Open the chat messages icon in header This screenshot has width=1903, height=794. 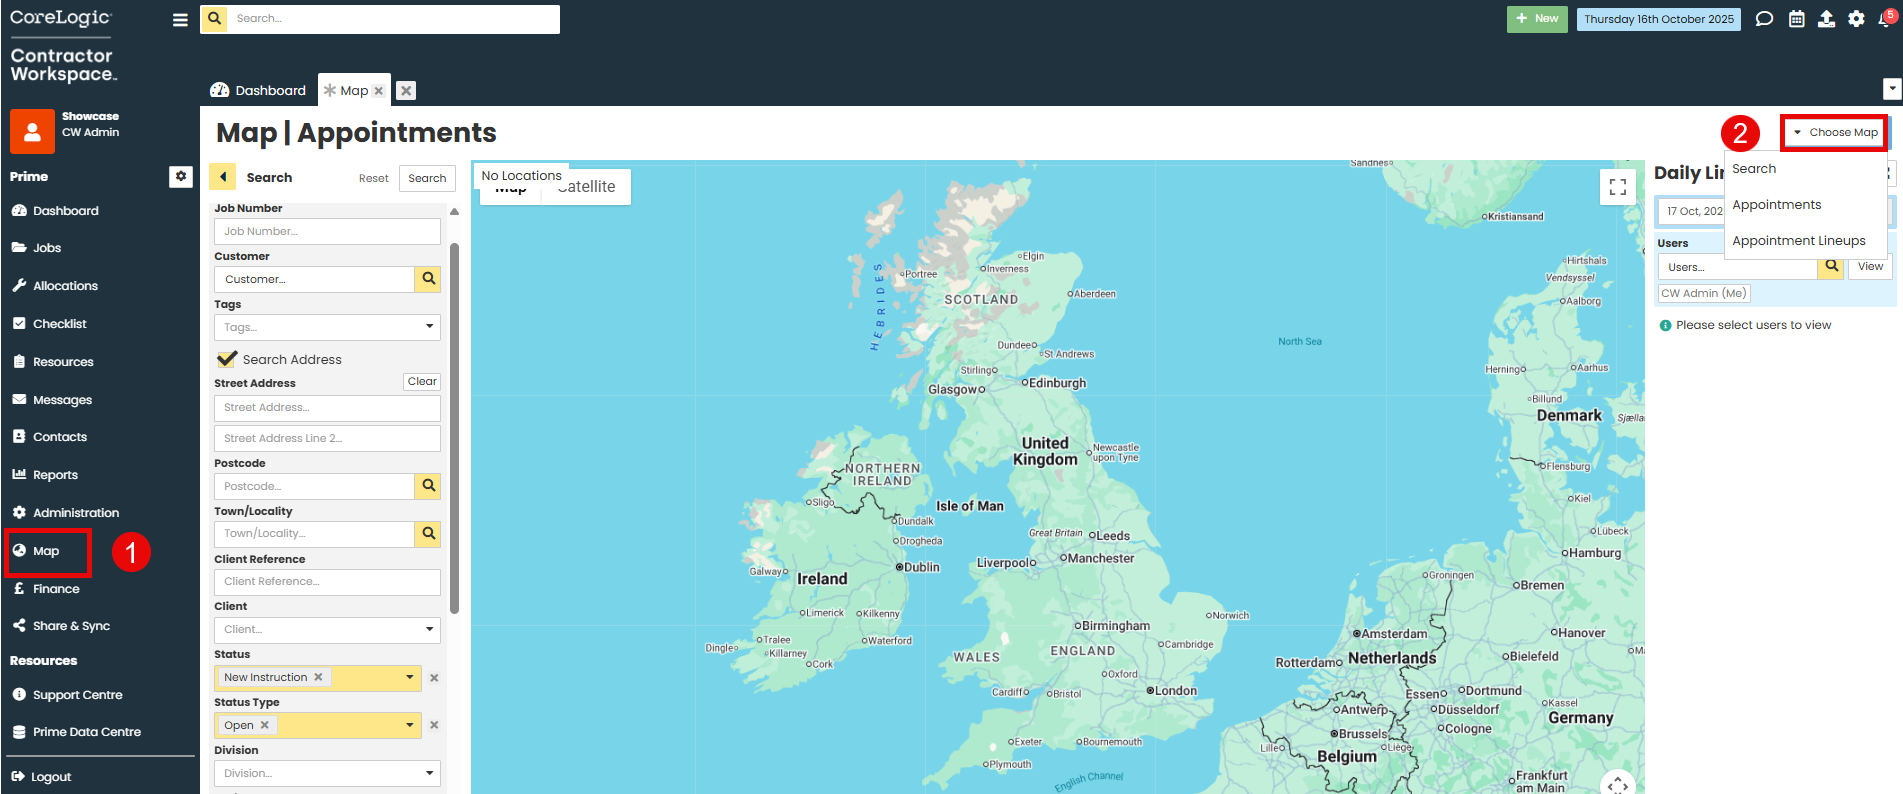click(x=1764, y=19)
